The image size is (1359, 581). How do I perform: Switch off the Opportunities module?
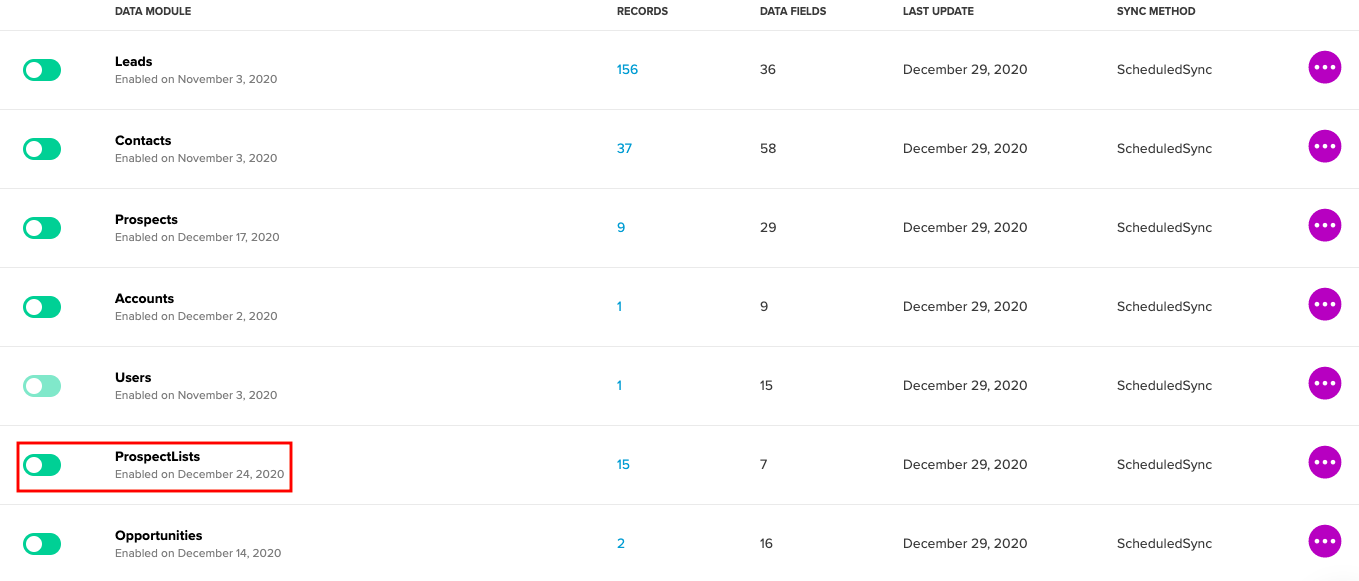coord(42,544)
